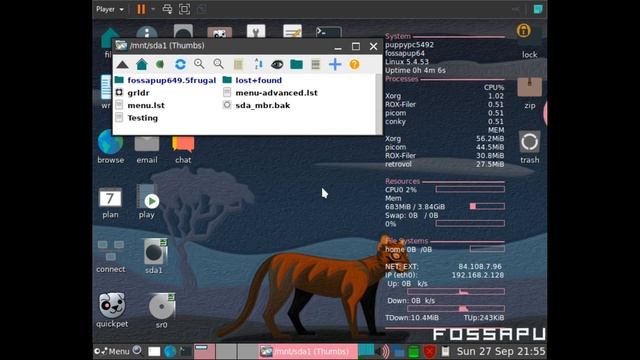Zoom in on file thumbnails

pos(199,64)
